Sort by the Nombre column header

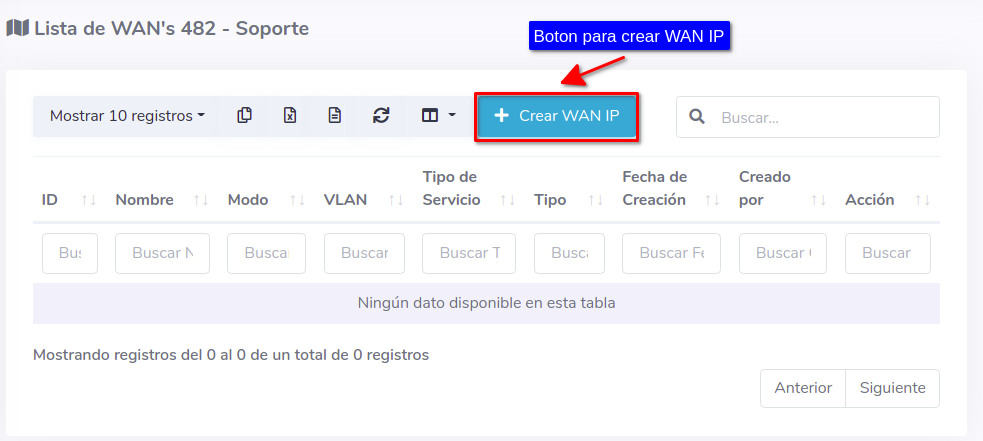pyautogui.click(x=145, y=200)
